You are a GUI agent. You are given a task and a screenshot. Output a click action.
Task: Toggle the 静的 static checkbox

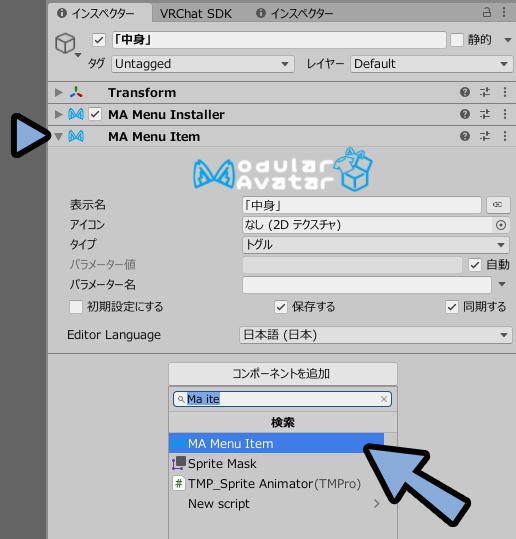[x=457, y=40]
